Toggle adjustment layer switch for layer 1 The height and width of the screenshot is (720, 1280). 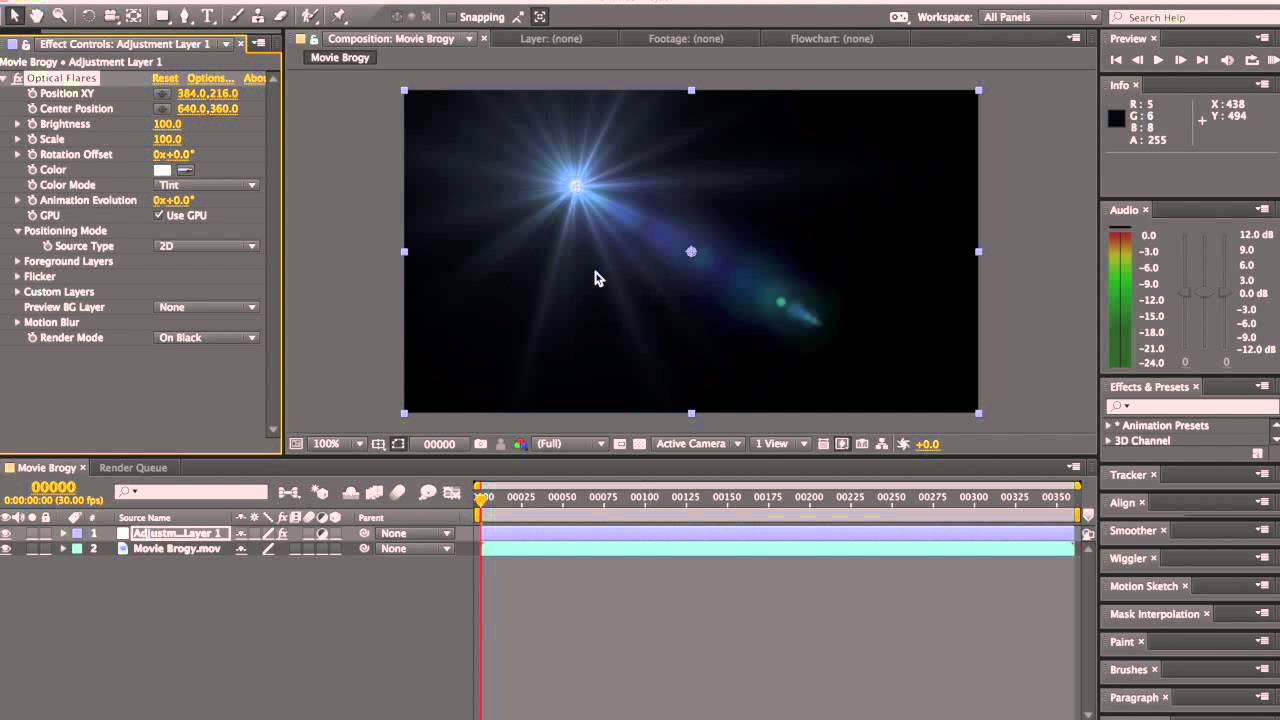322,534
